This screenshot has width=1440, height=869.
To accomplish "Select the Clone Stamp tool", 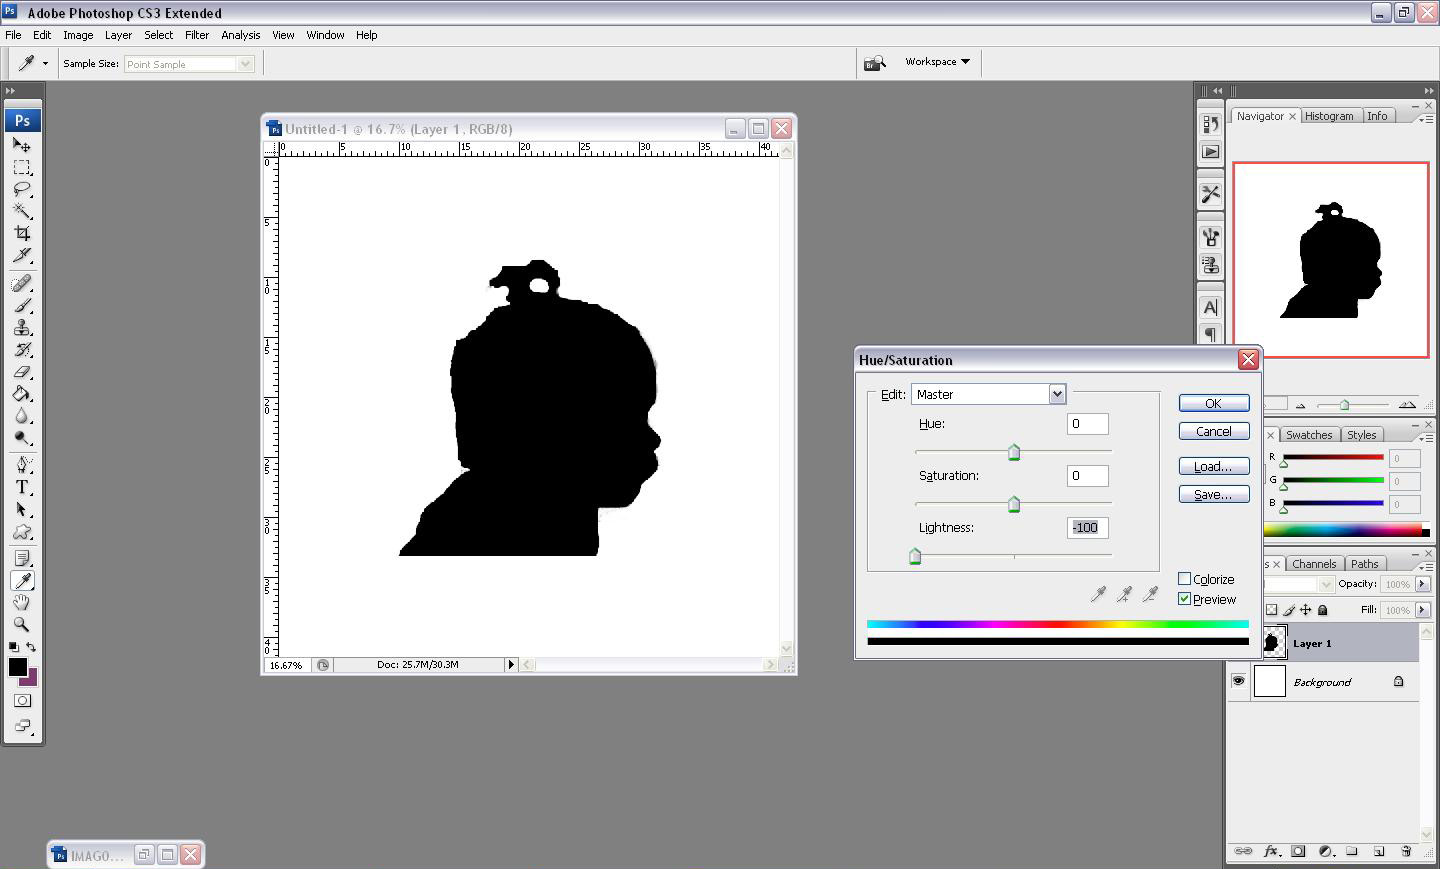I will [22, 328].
